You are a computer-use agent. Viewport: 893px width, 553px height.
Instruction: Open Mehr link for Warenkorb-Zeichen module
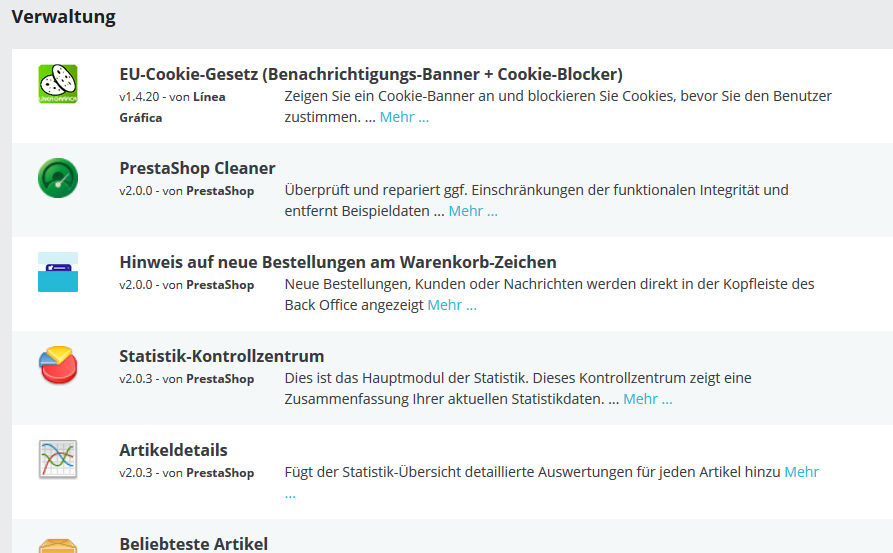pyautogui.click(x=452, y=305)
